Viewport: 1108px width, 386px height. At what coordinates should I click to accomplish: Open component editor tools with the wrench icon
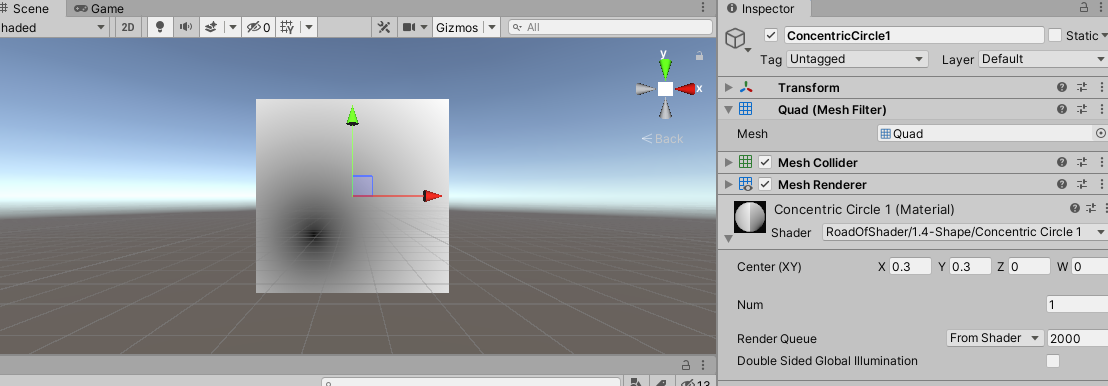[x=384, y=27]
